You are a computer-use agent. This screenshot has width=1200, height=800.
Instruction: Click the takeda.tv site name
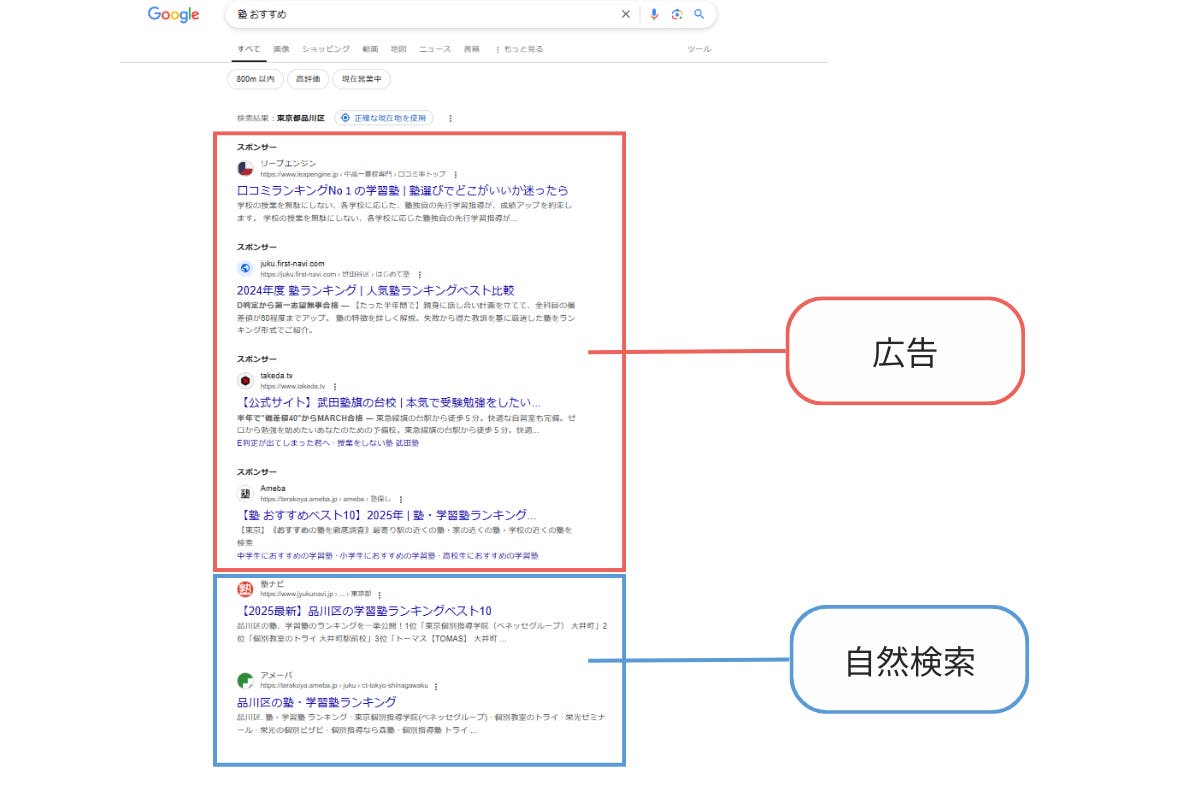click(x=277, y=375)
